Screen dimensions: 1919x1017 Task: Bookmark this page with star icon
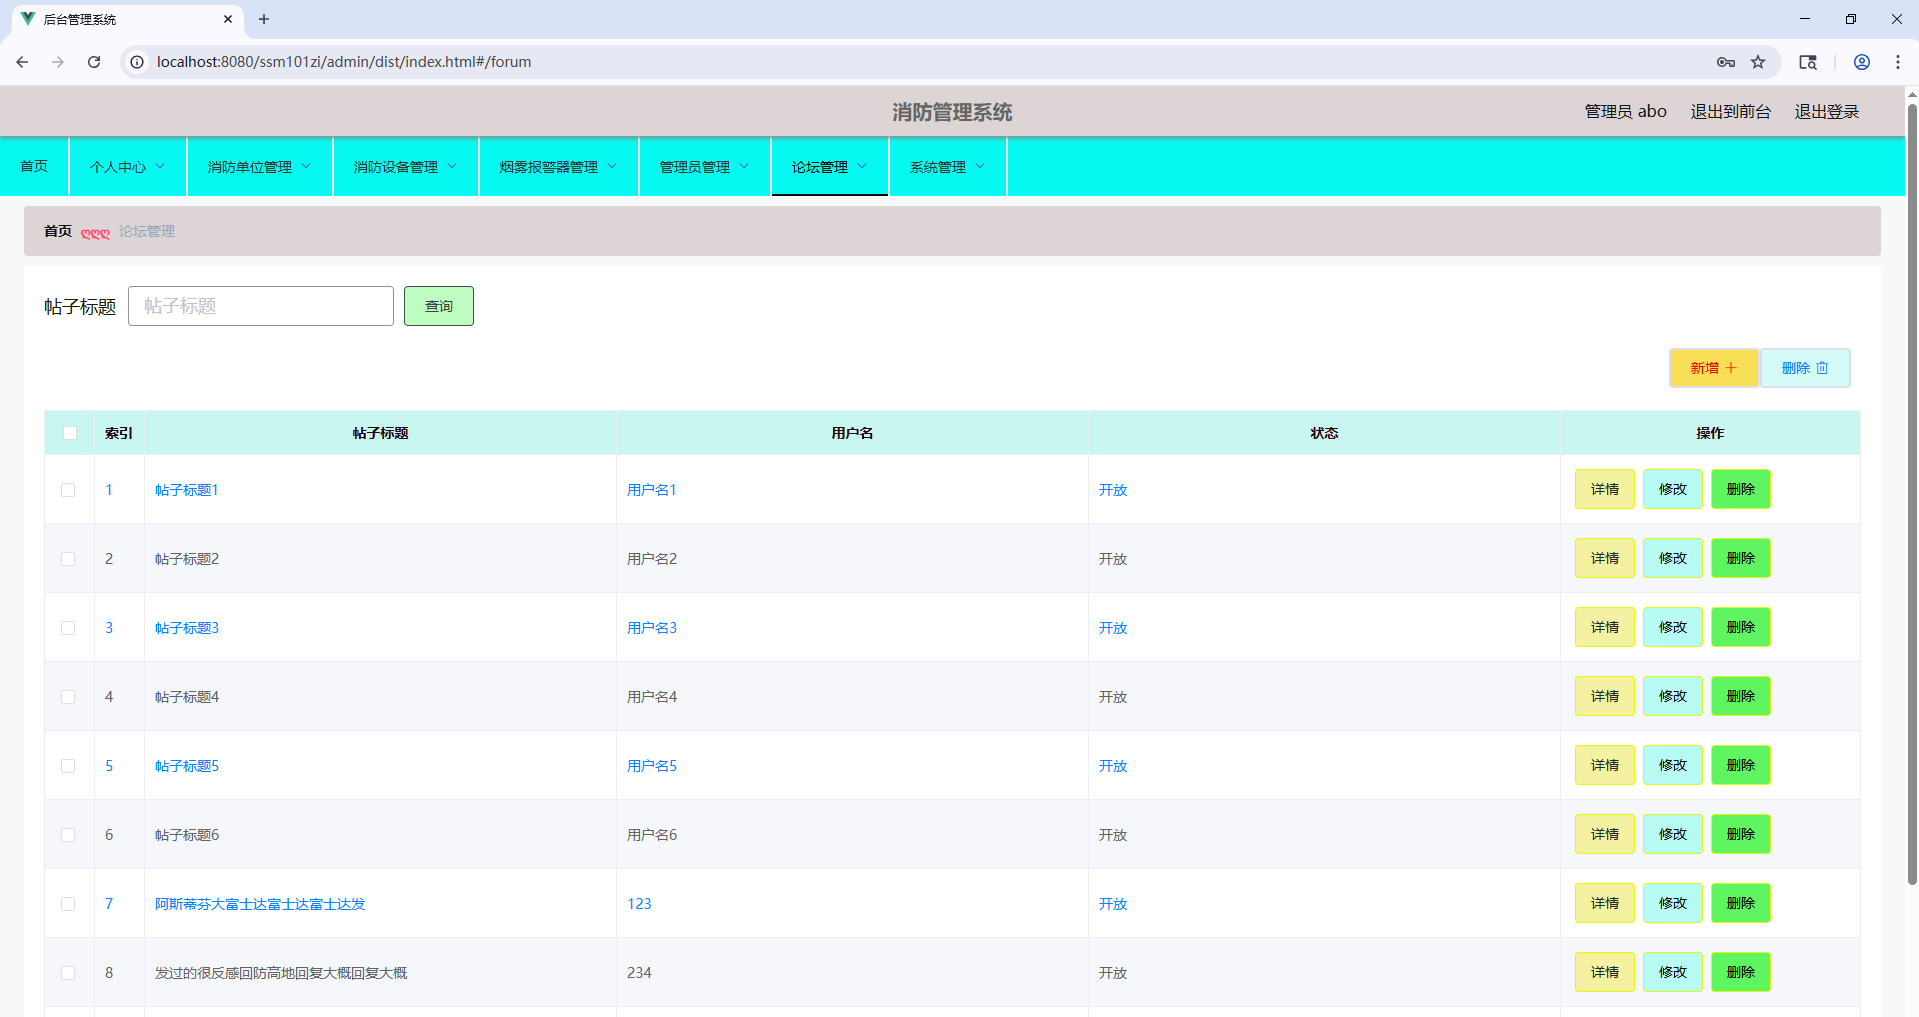pyautogui.click(x=1758, y=62)
